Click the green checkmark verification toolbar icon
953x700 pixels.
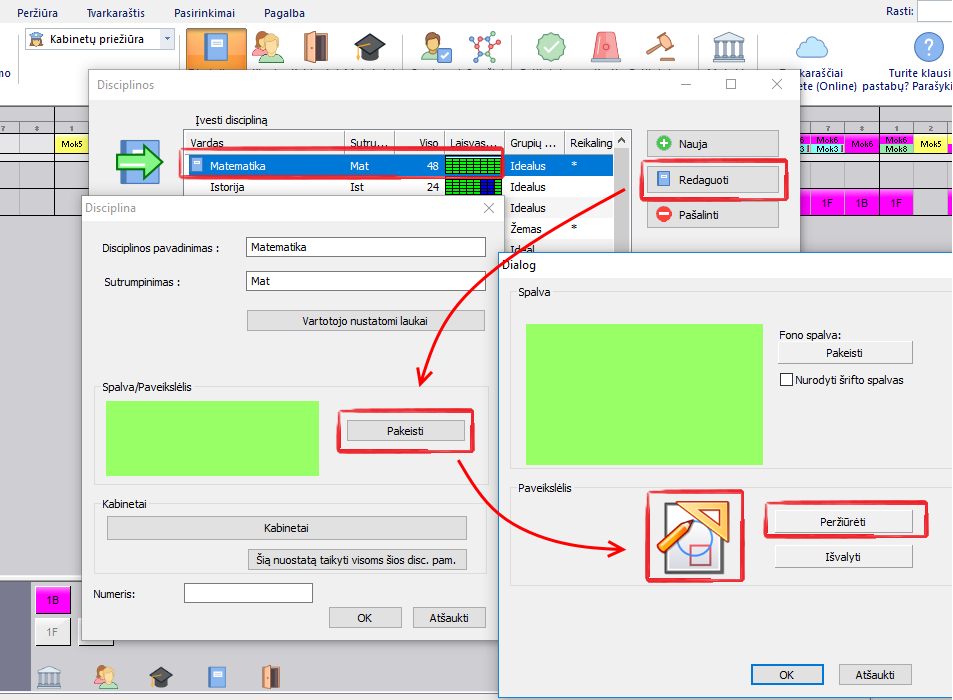pyautogui.click(x=549, y=49)
